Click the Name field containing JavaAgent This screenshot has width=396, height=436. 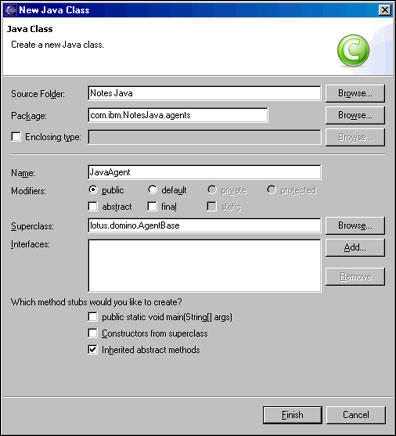204,172
